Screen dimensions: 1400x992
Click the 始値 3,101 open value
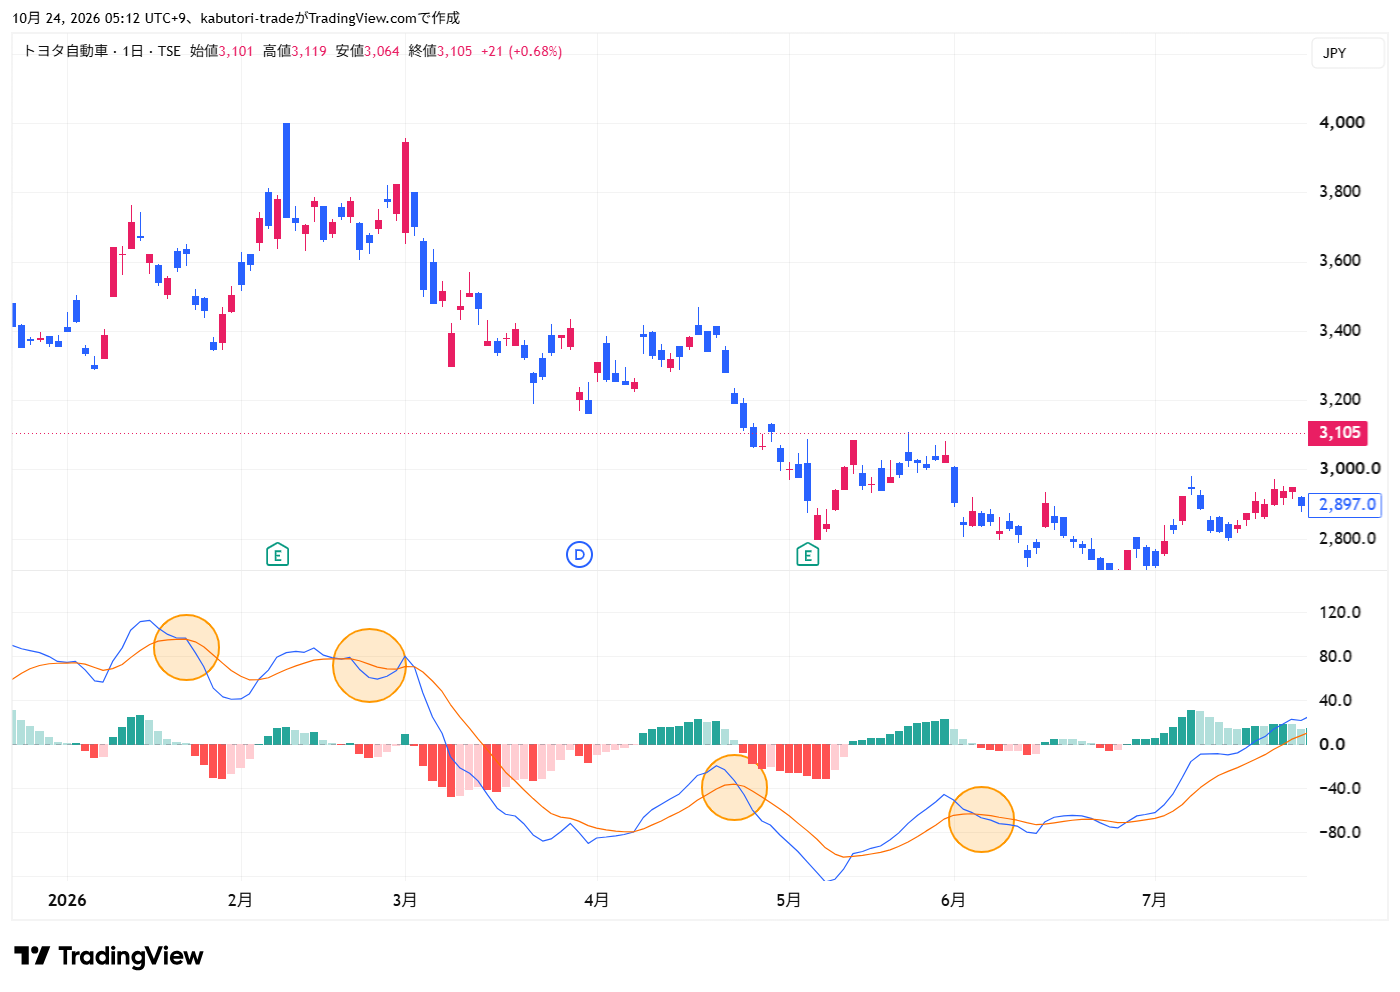pos(222,51)
